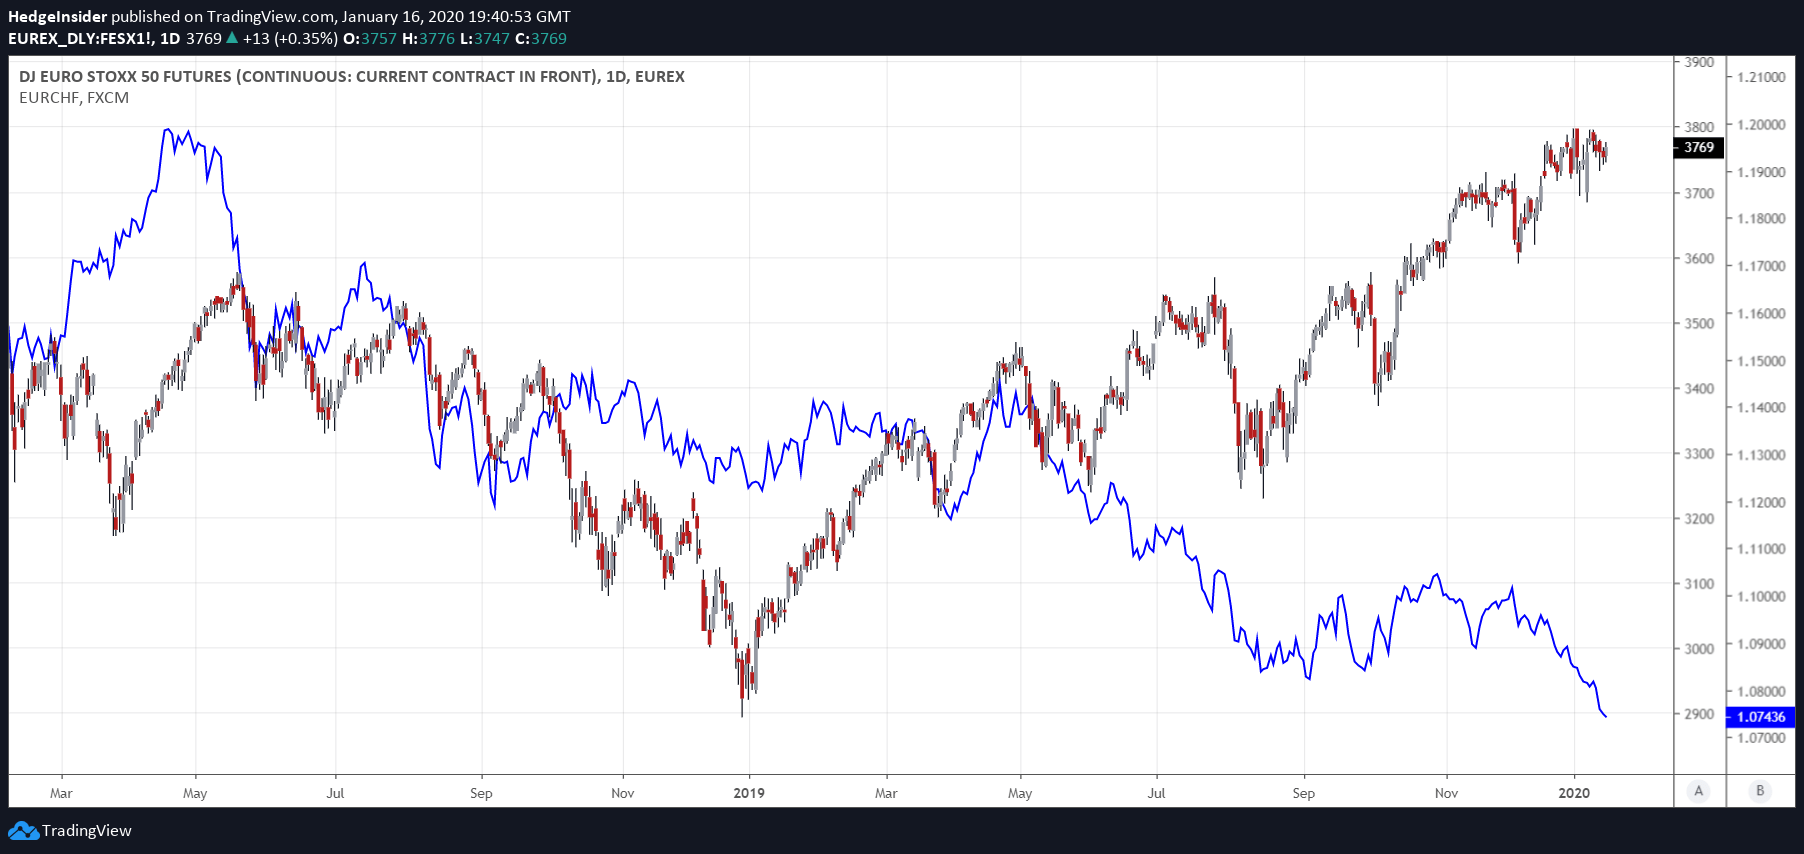Click the green up-arrow change indicator
1804x854 pixels.
pyautogui.click(x=232, y=38)
